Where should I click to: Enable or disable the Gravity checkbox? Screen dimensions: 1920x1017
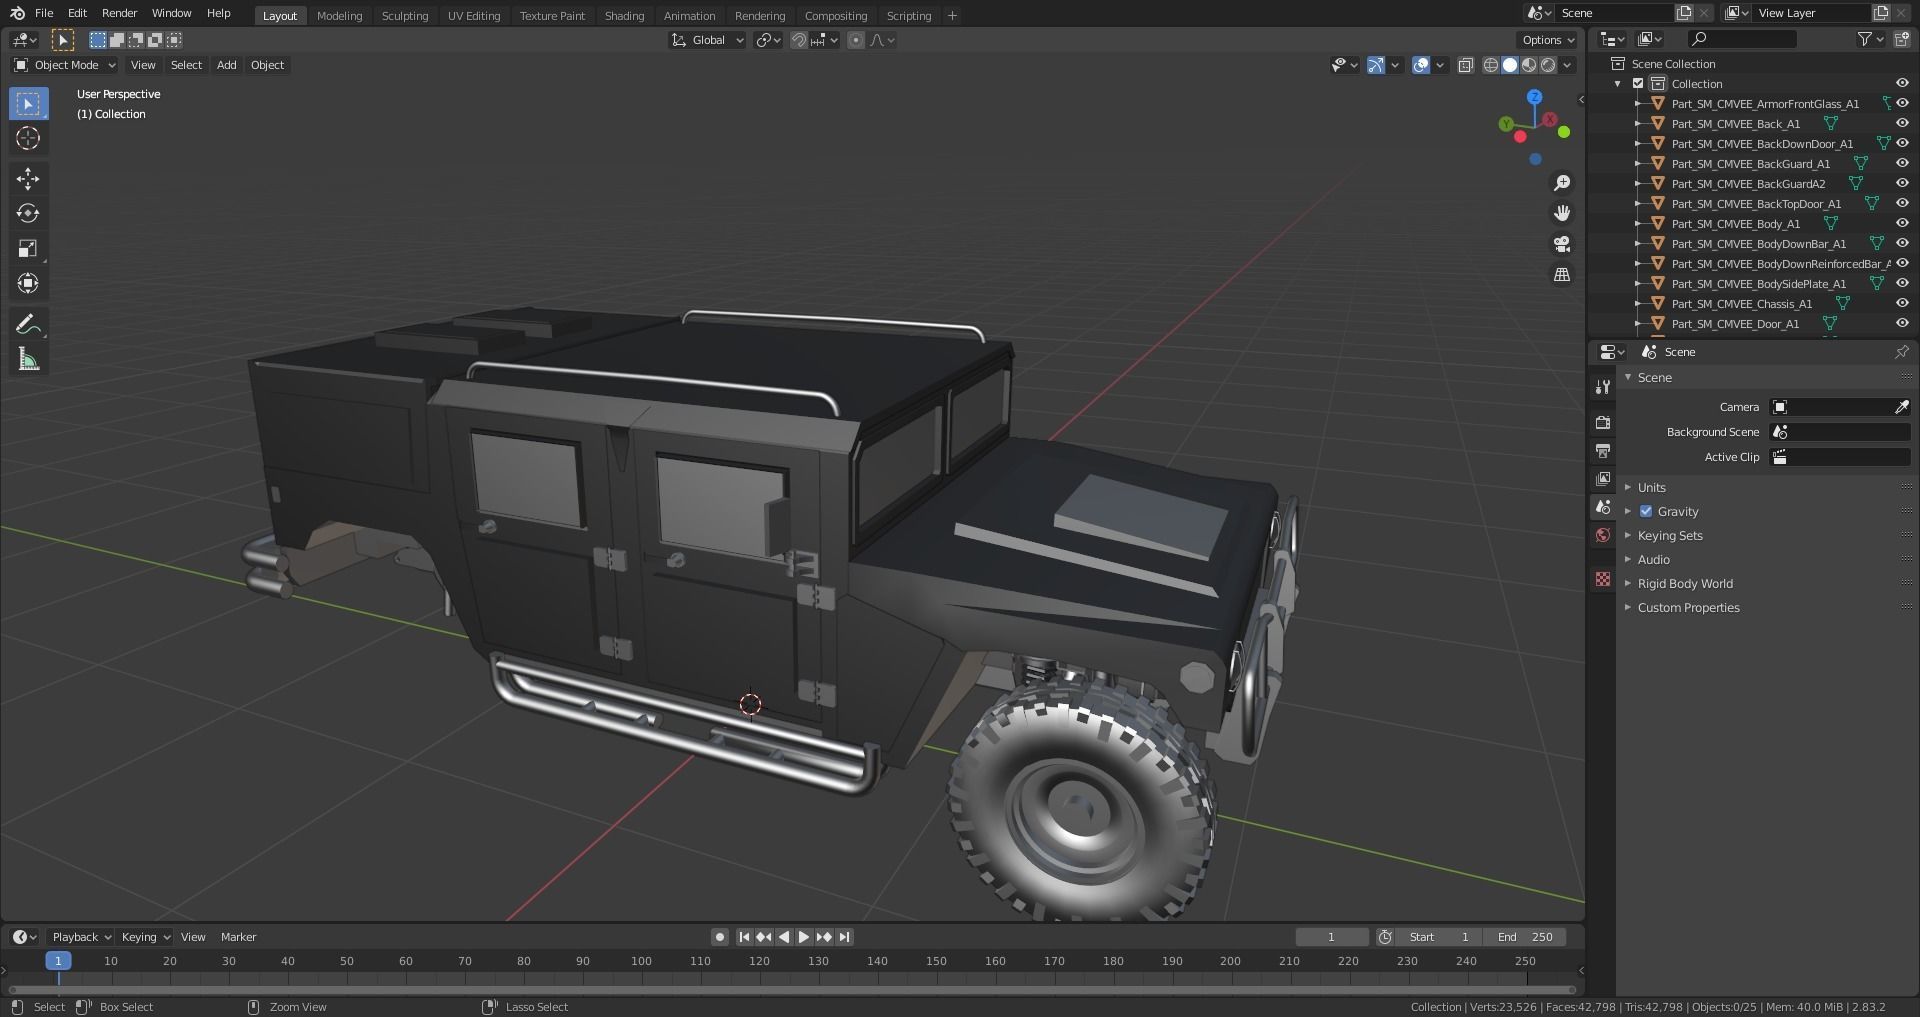(x=1646, y=511)
